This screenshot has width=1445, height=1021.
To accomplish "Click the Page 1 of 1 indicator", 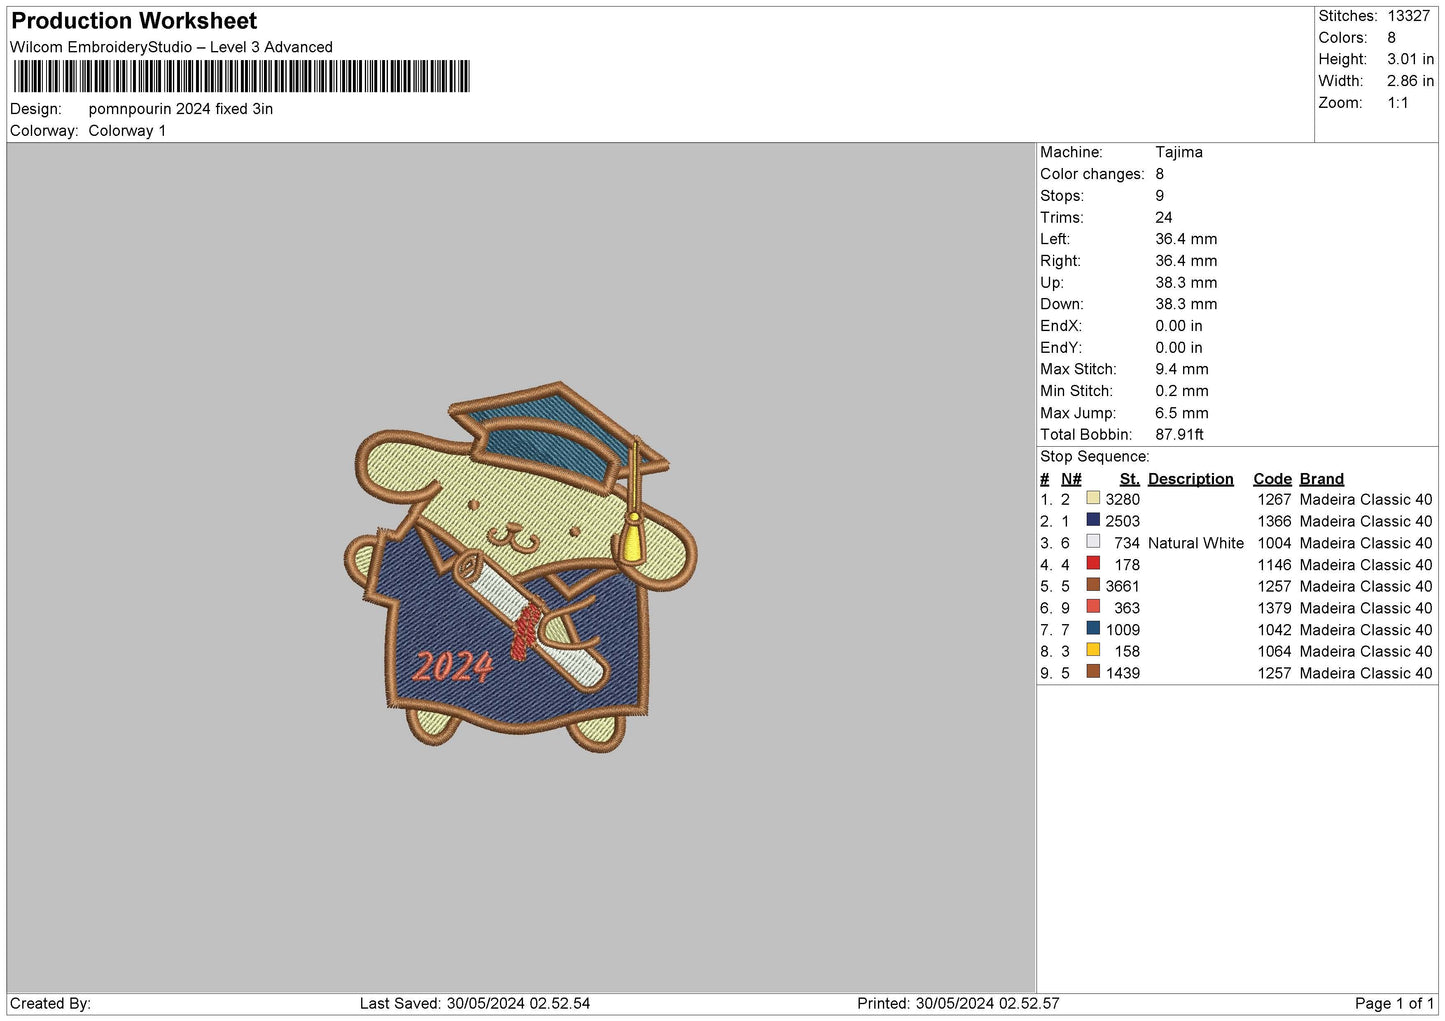I will point(1394,1003).
